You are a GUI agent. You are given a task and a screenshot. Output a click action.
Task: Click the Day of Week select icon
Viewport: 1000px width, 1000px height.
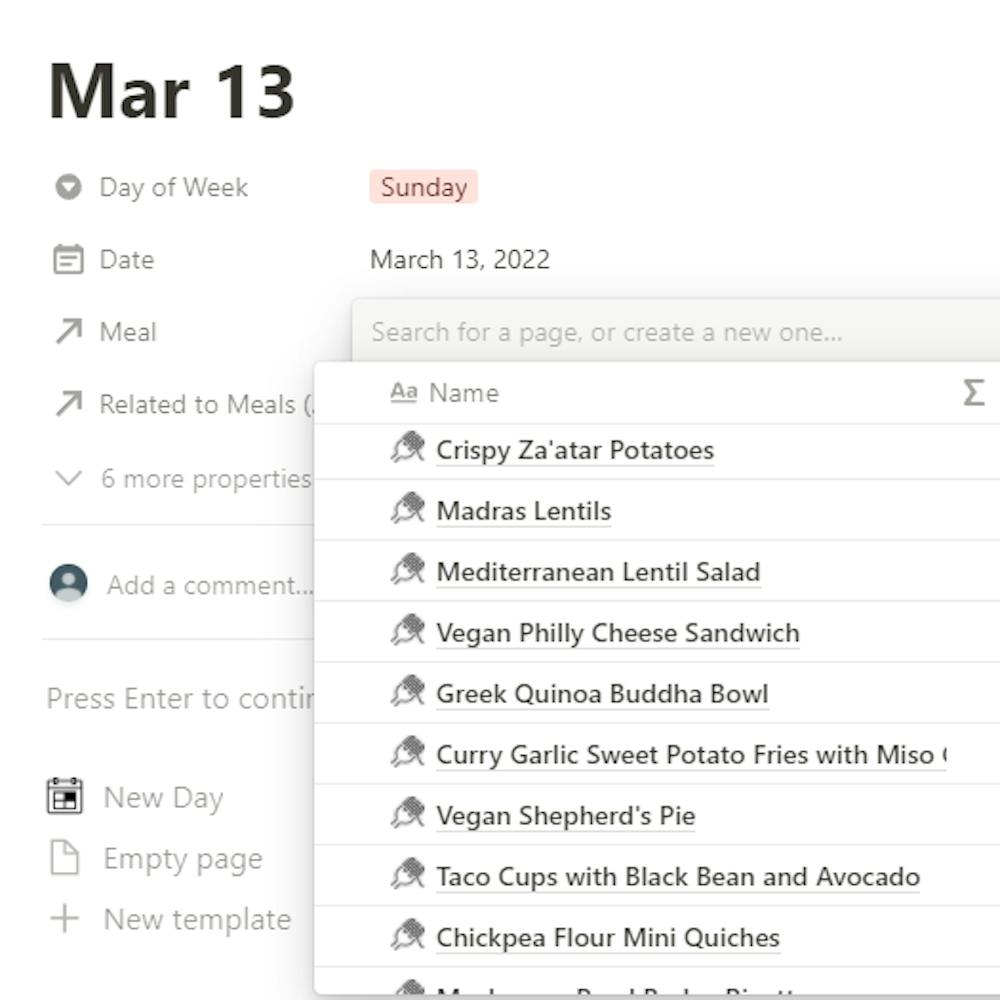[x=68, y=187]
